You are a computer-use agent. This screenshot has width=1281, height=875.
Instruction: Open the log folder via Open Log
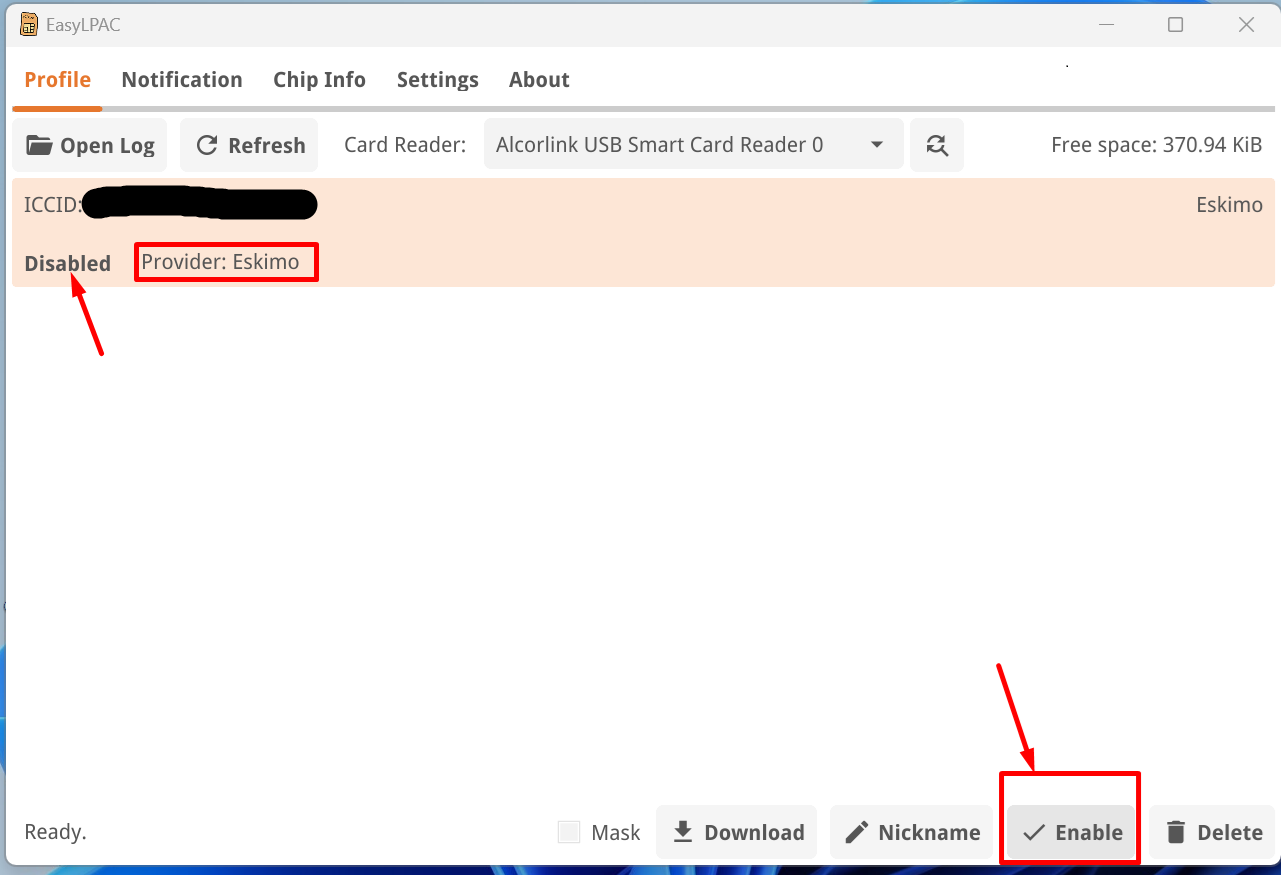point(90,146)
